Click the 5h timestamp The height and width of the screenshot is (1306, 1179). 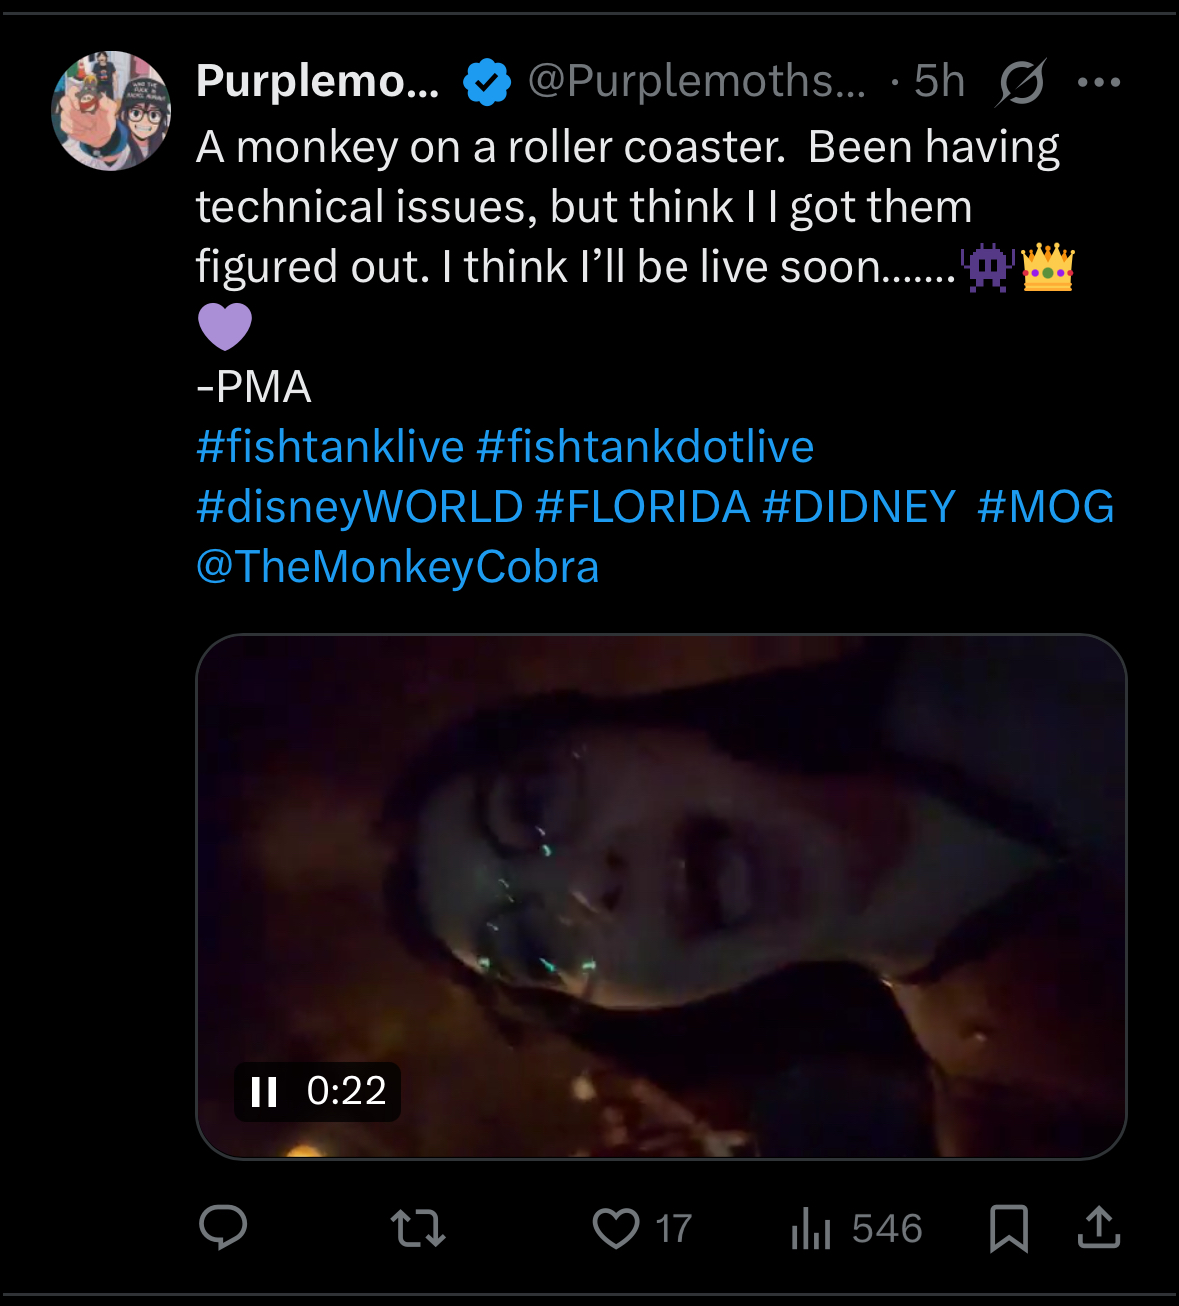939,81
